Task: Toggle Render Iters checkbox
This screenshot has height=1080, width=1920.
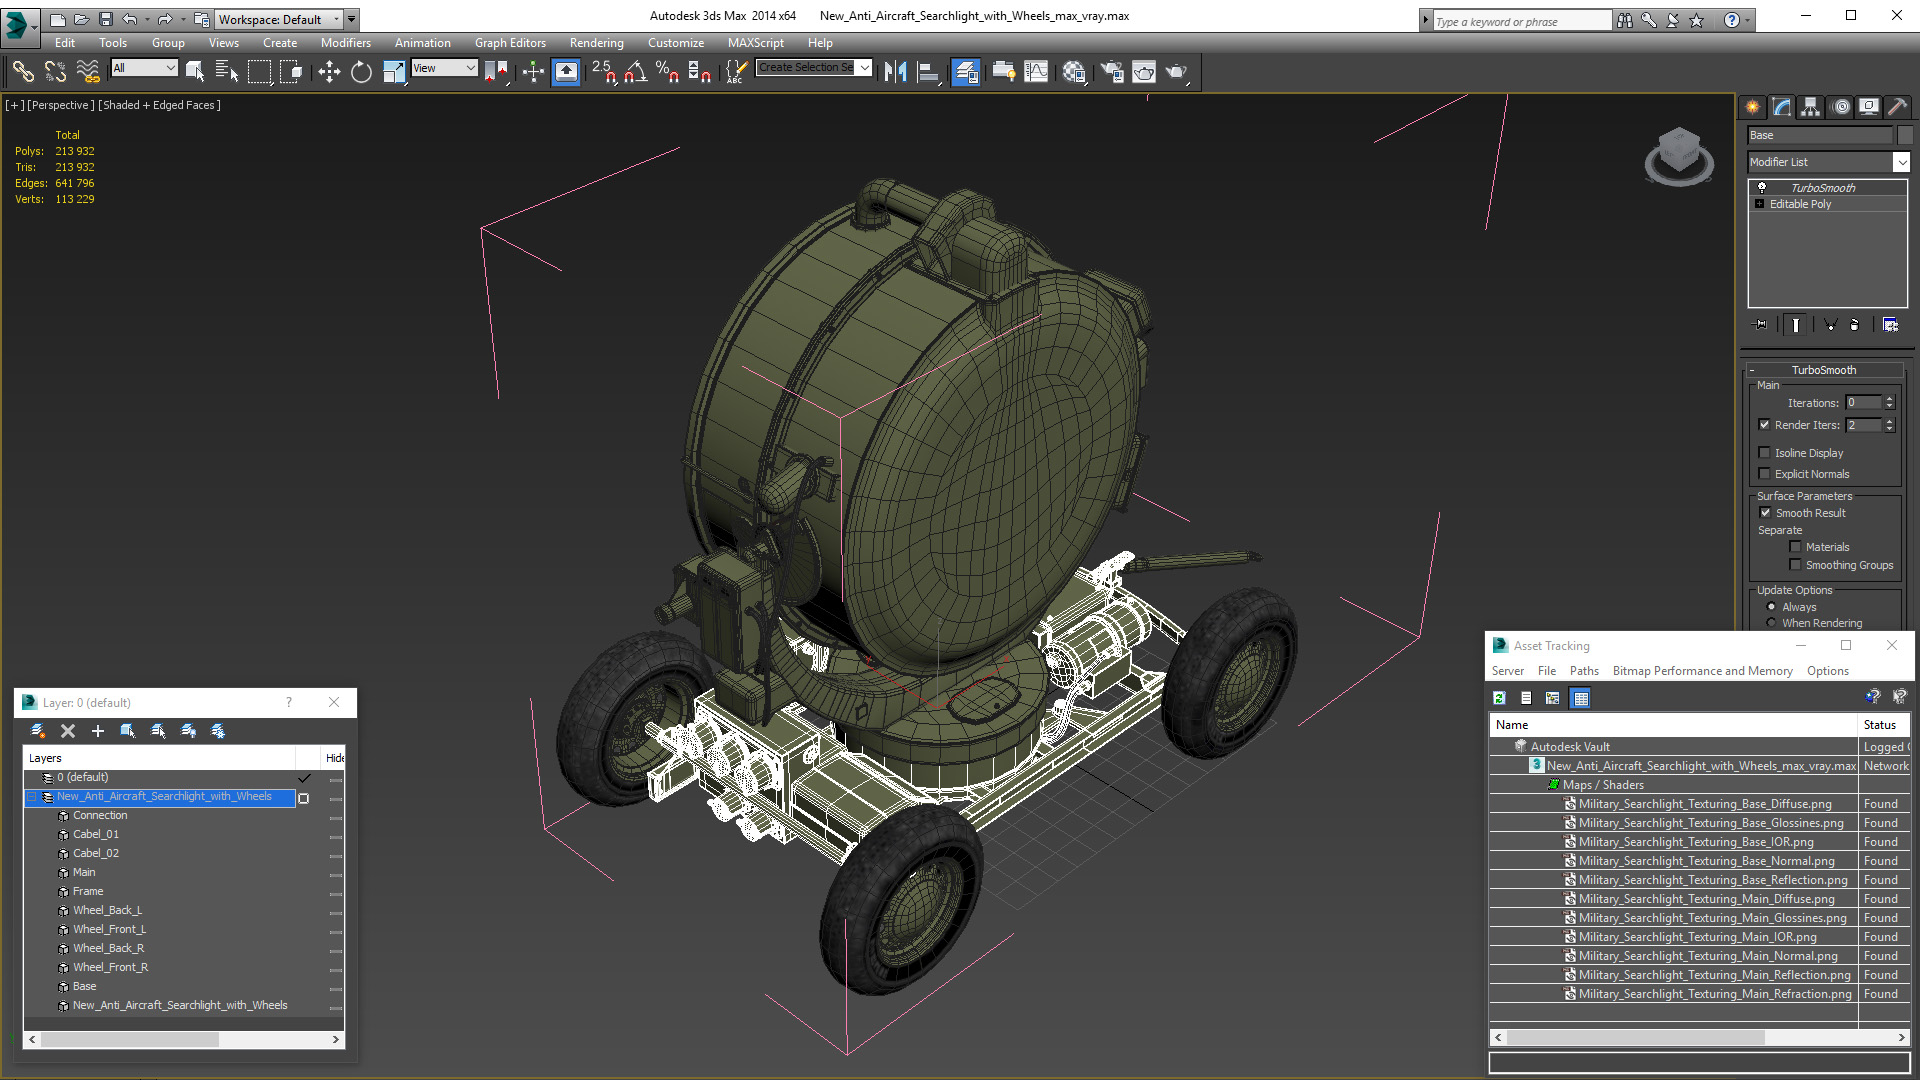Action: [x=1765, y=425]
